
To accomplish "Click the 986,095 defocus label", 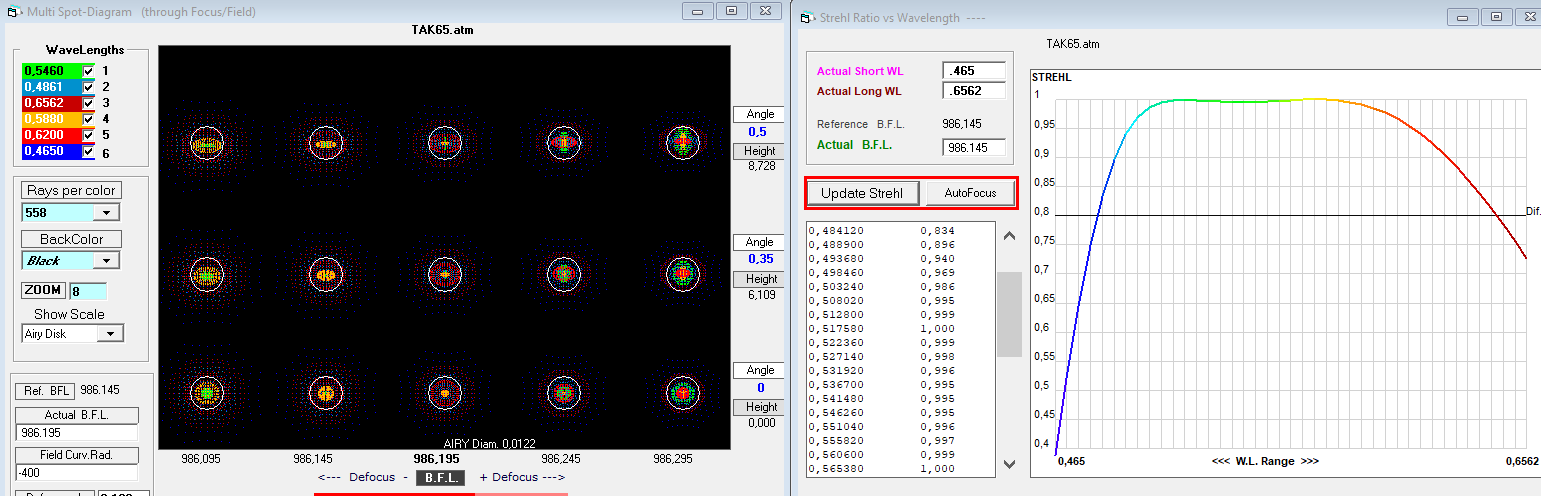I will tap(203, 459).
